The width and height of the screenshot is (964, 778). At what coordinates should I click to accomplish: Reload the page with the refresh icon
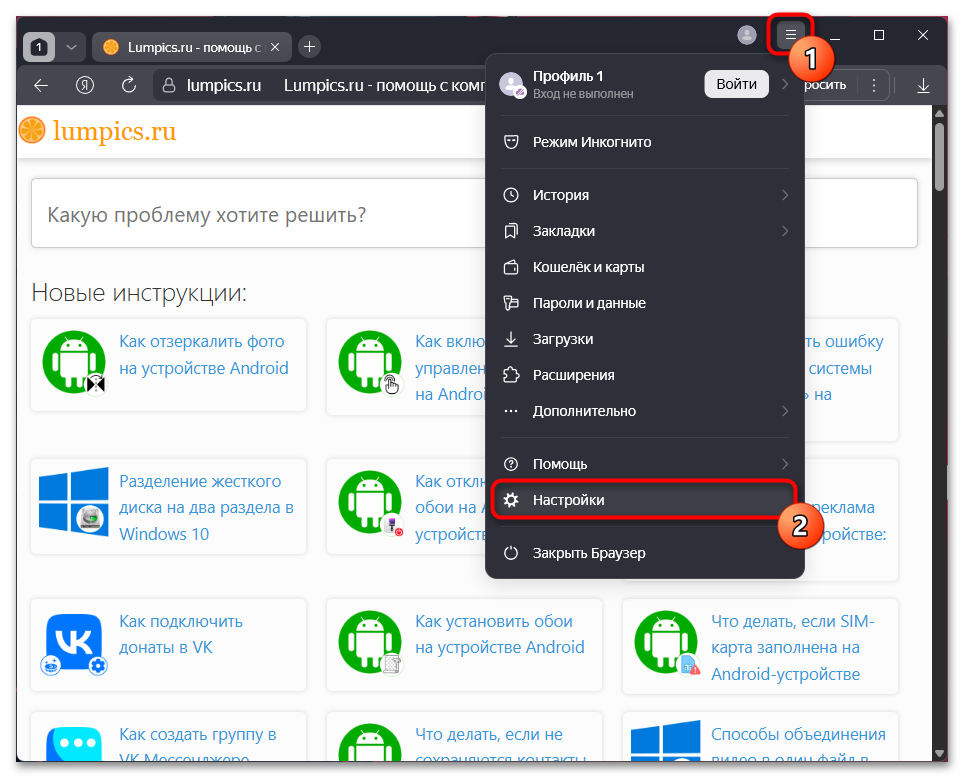coord(128,85)
